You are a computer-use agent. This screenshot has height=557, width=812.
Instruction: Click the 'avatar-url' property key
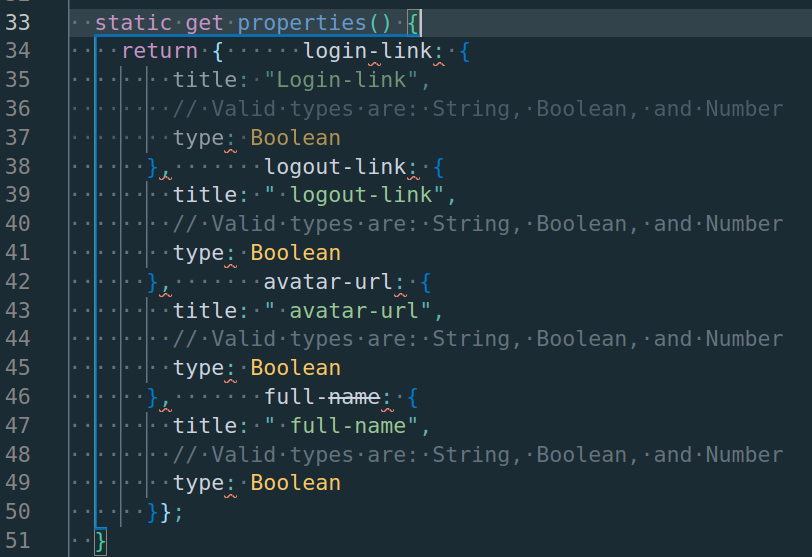pyautogui.click(x=328, y=282)
